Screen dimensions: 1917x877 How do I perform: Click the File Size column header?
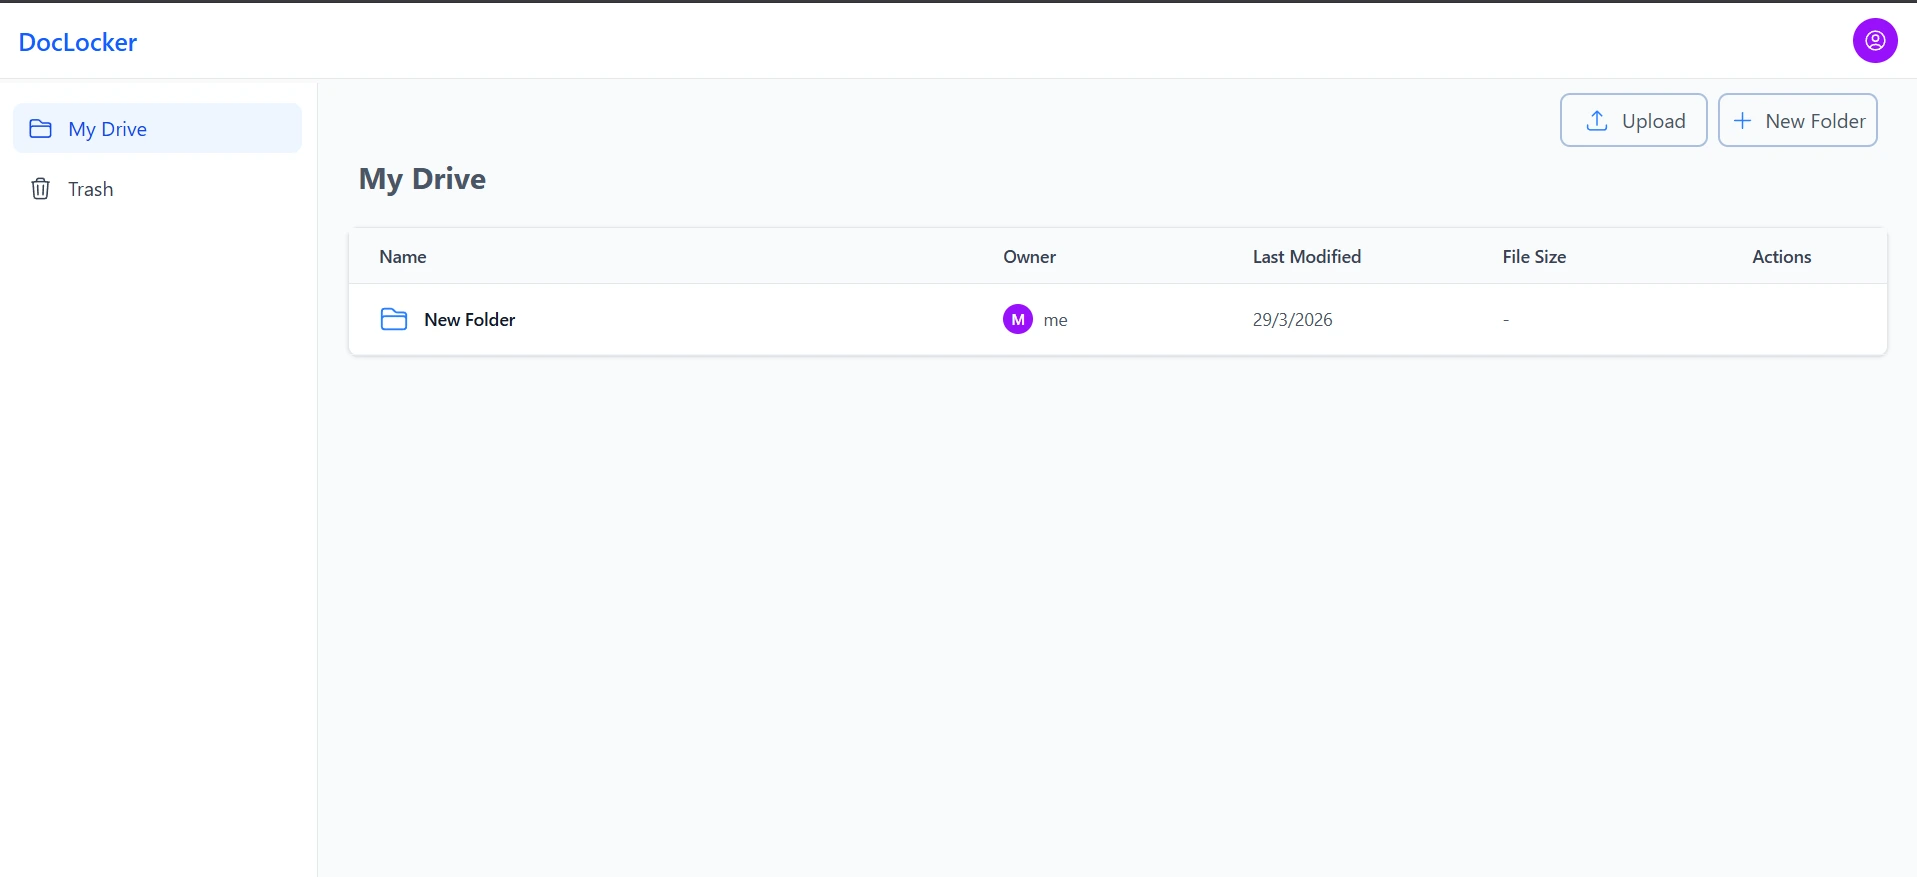click(x=1534, y=257)
